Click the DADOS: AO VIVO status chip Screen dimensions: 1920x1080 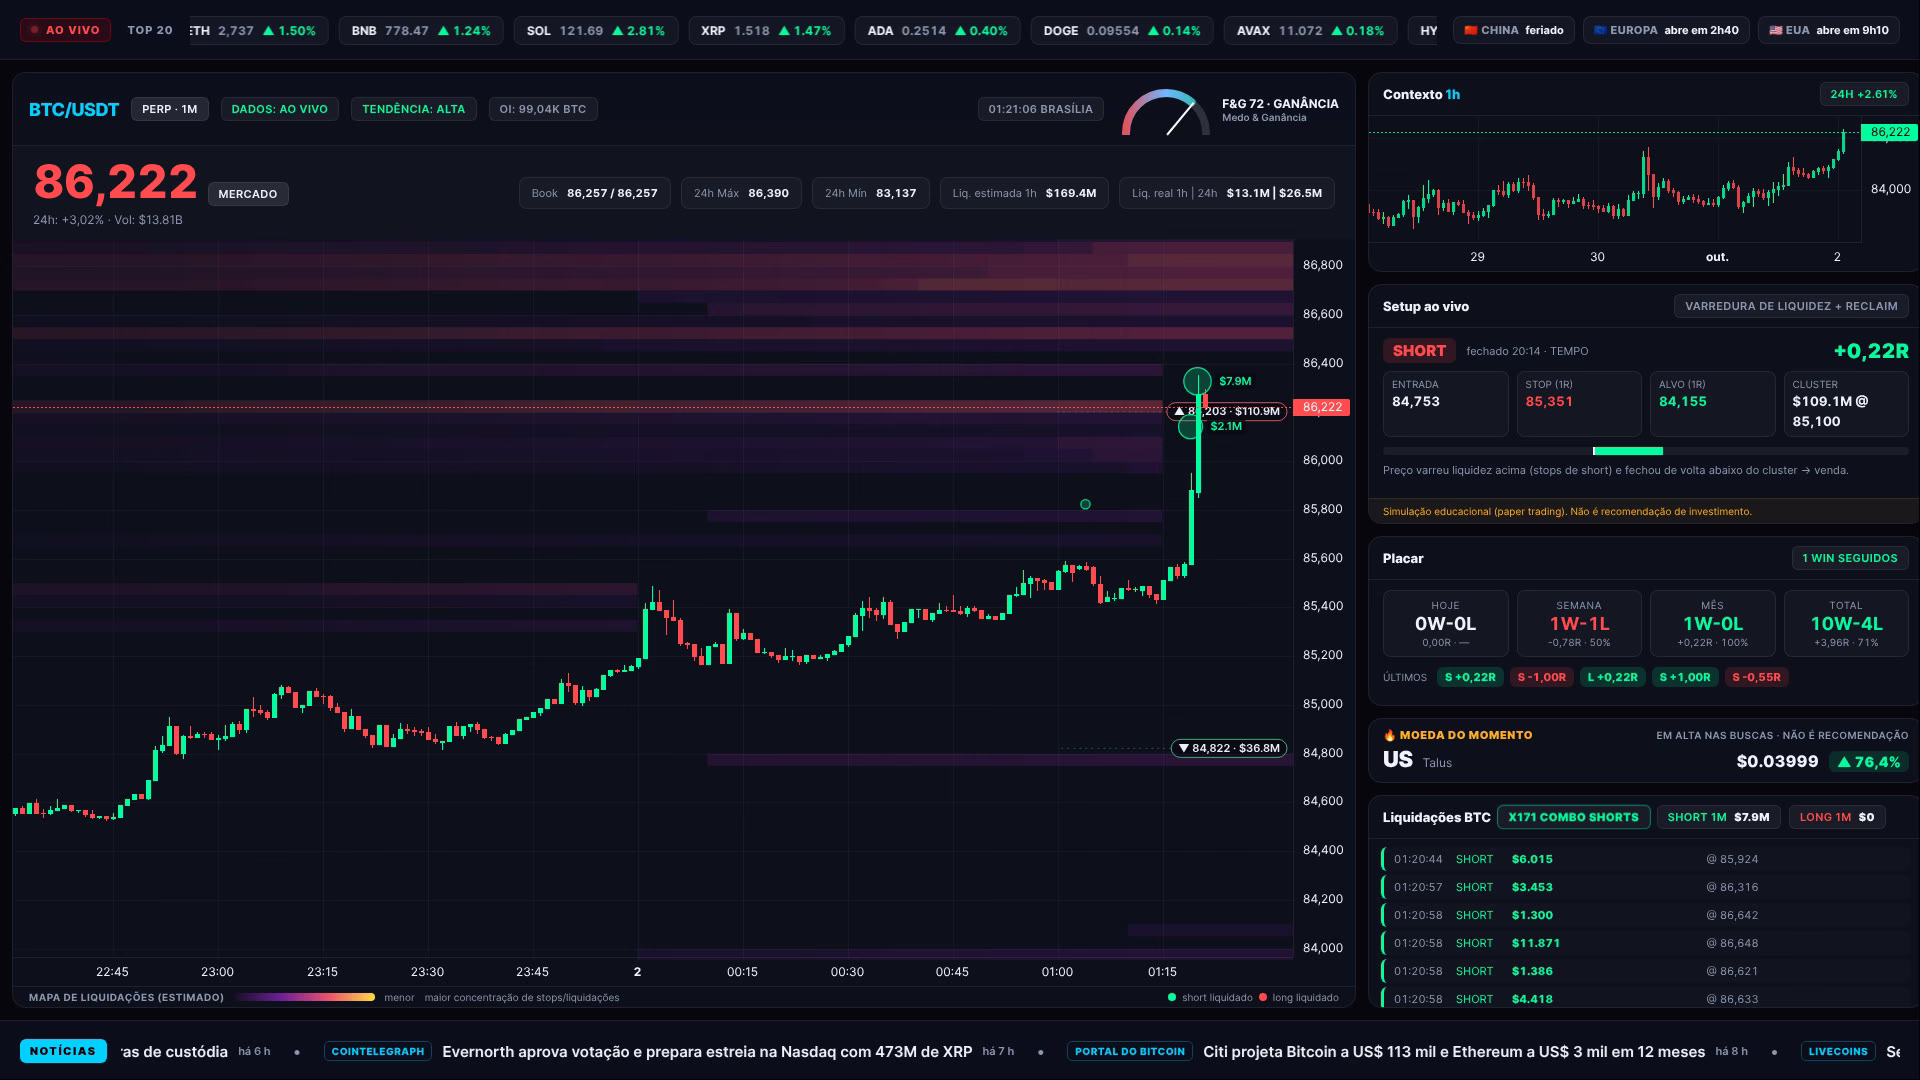pyautogui.click(x=280, y=109)
